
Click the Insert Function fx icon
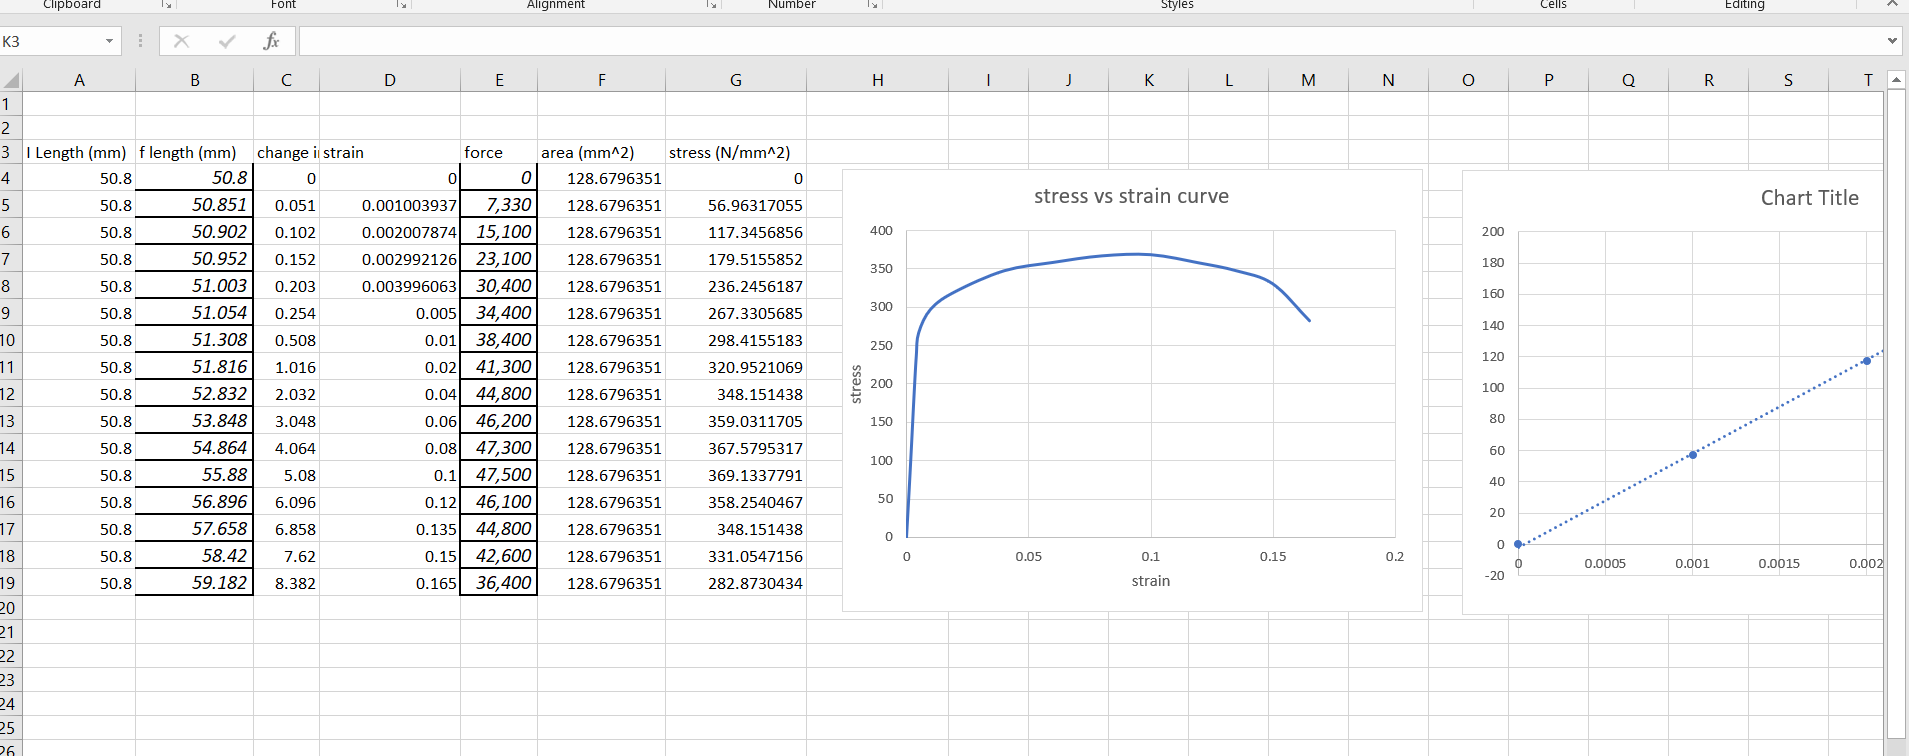(x=271, y=41)
